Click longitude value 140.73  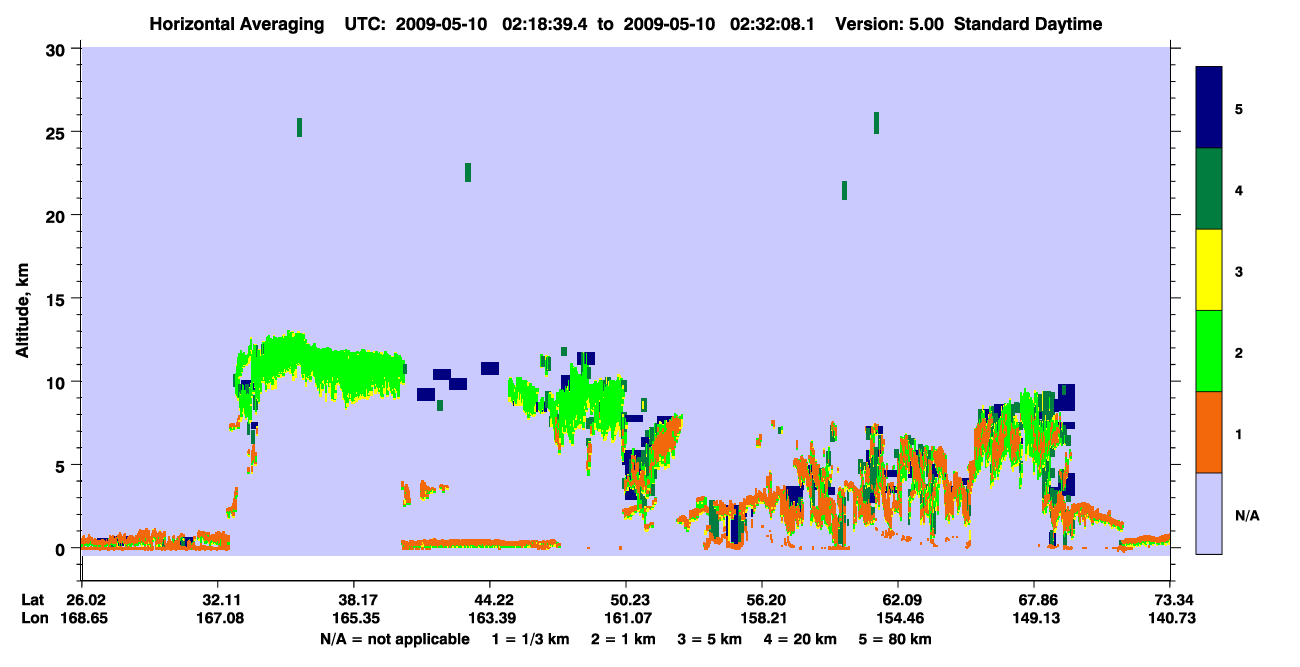[1172, 618]
